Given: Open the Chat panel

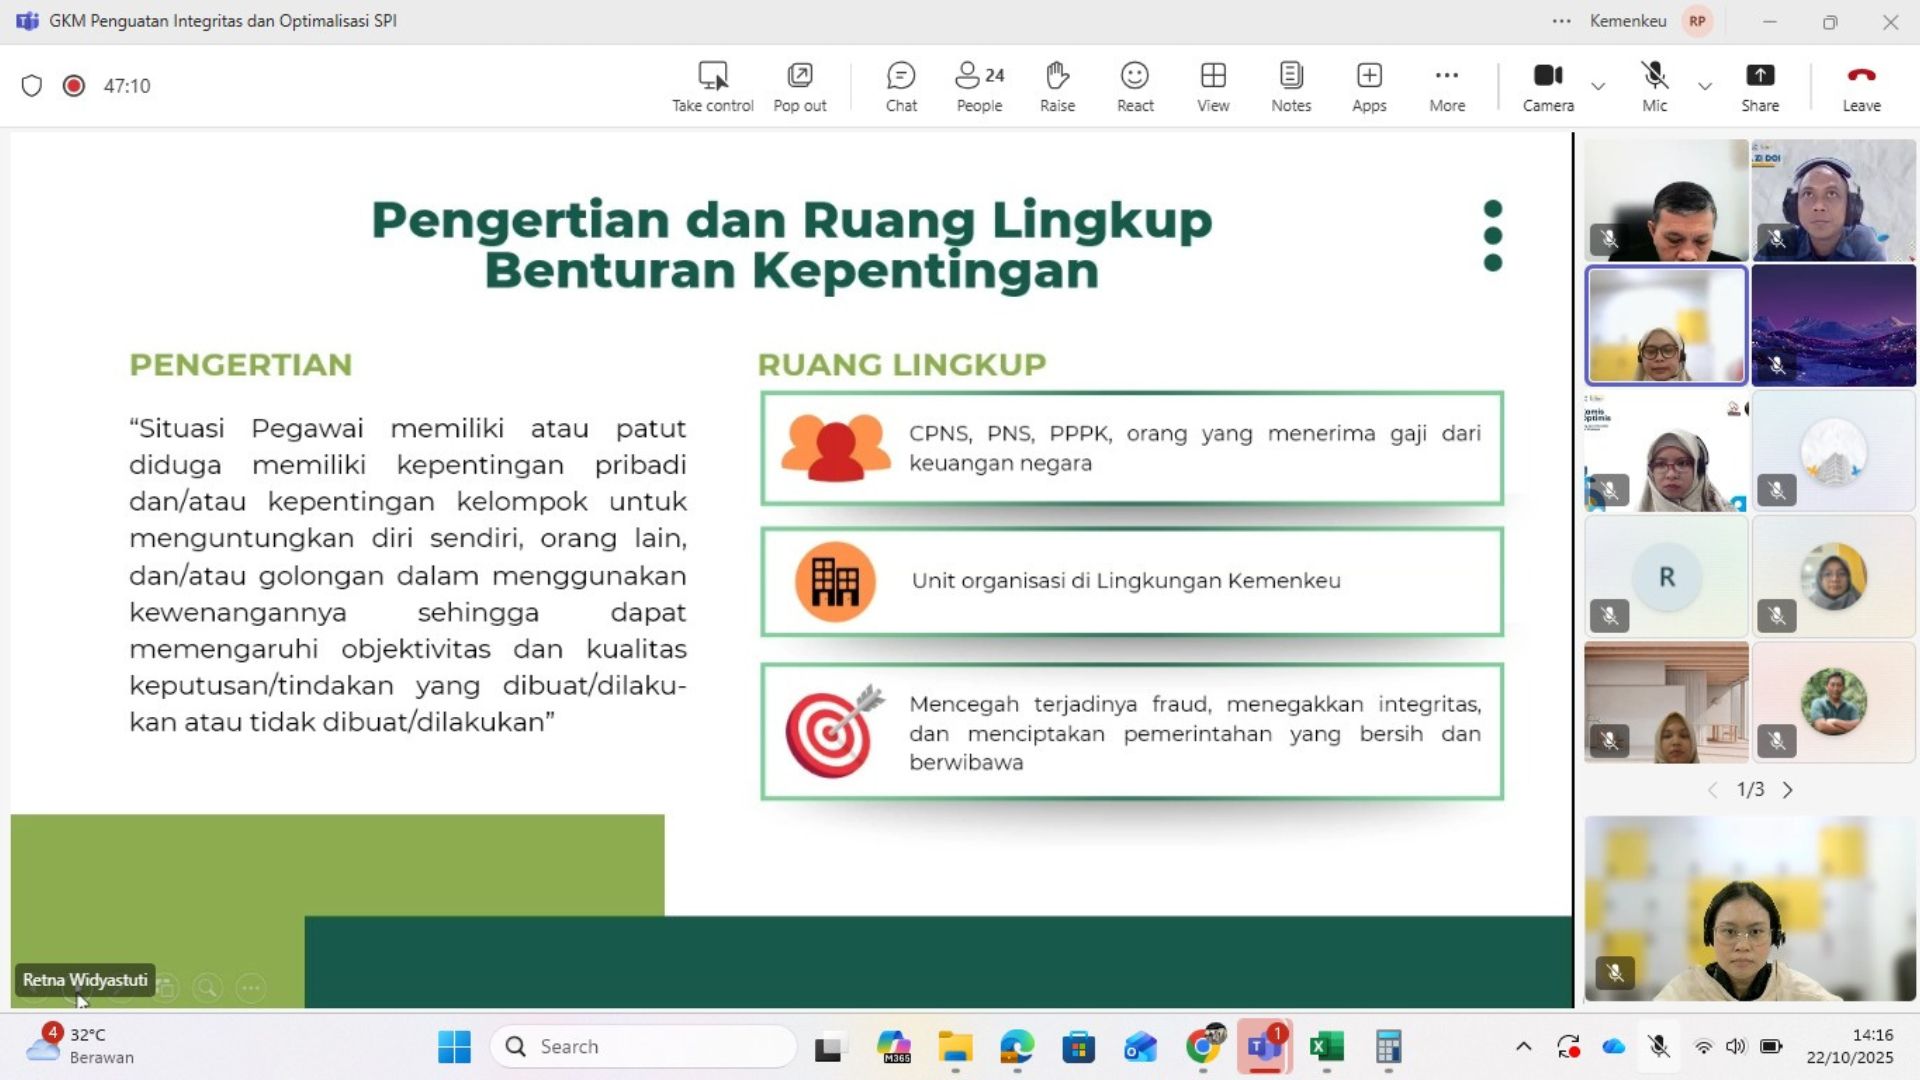Looking at the screenshot, I should coord(900,86).
